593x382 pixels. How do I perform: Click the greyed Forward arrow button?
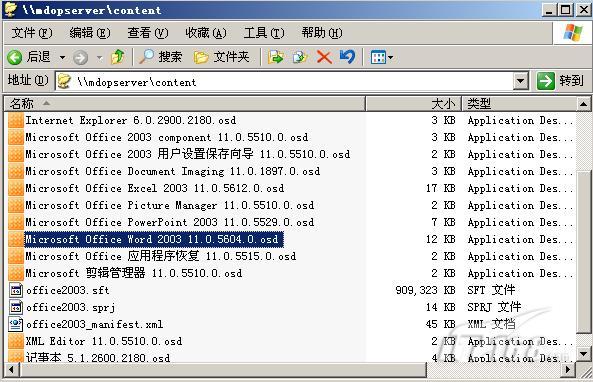pyautogui.click(x=81, y=58)
